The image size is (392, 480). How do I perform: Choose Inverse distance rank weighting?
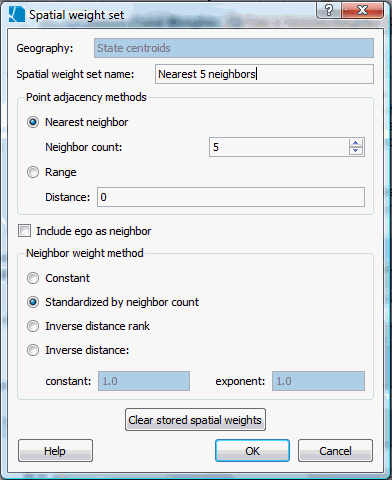tap(33, 326)
